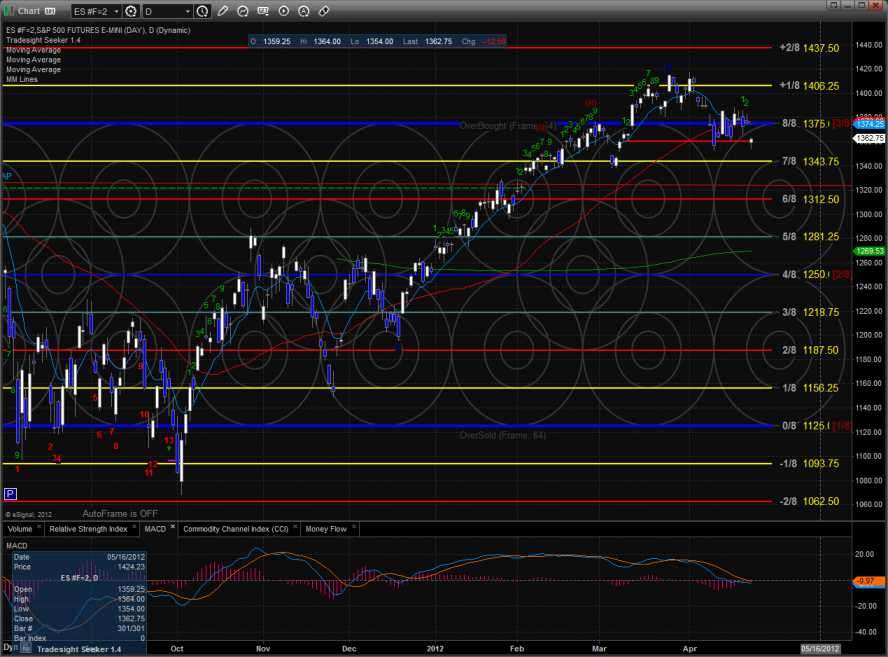The height and width of the screenshot is (657, 888).
Task: Close the MACD study tab
Action: click(x=174, y=528)
